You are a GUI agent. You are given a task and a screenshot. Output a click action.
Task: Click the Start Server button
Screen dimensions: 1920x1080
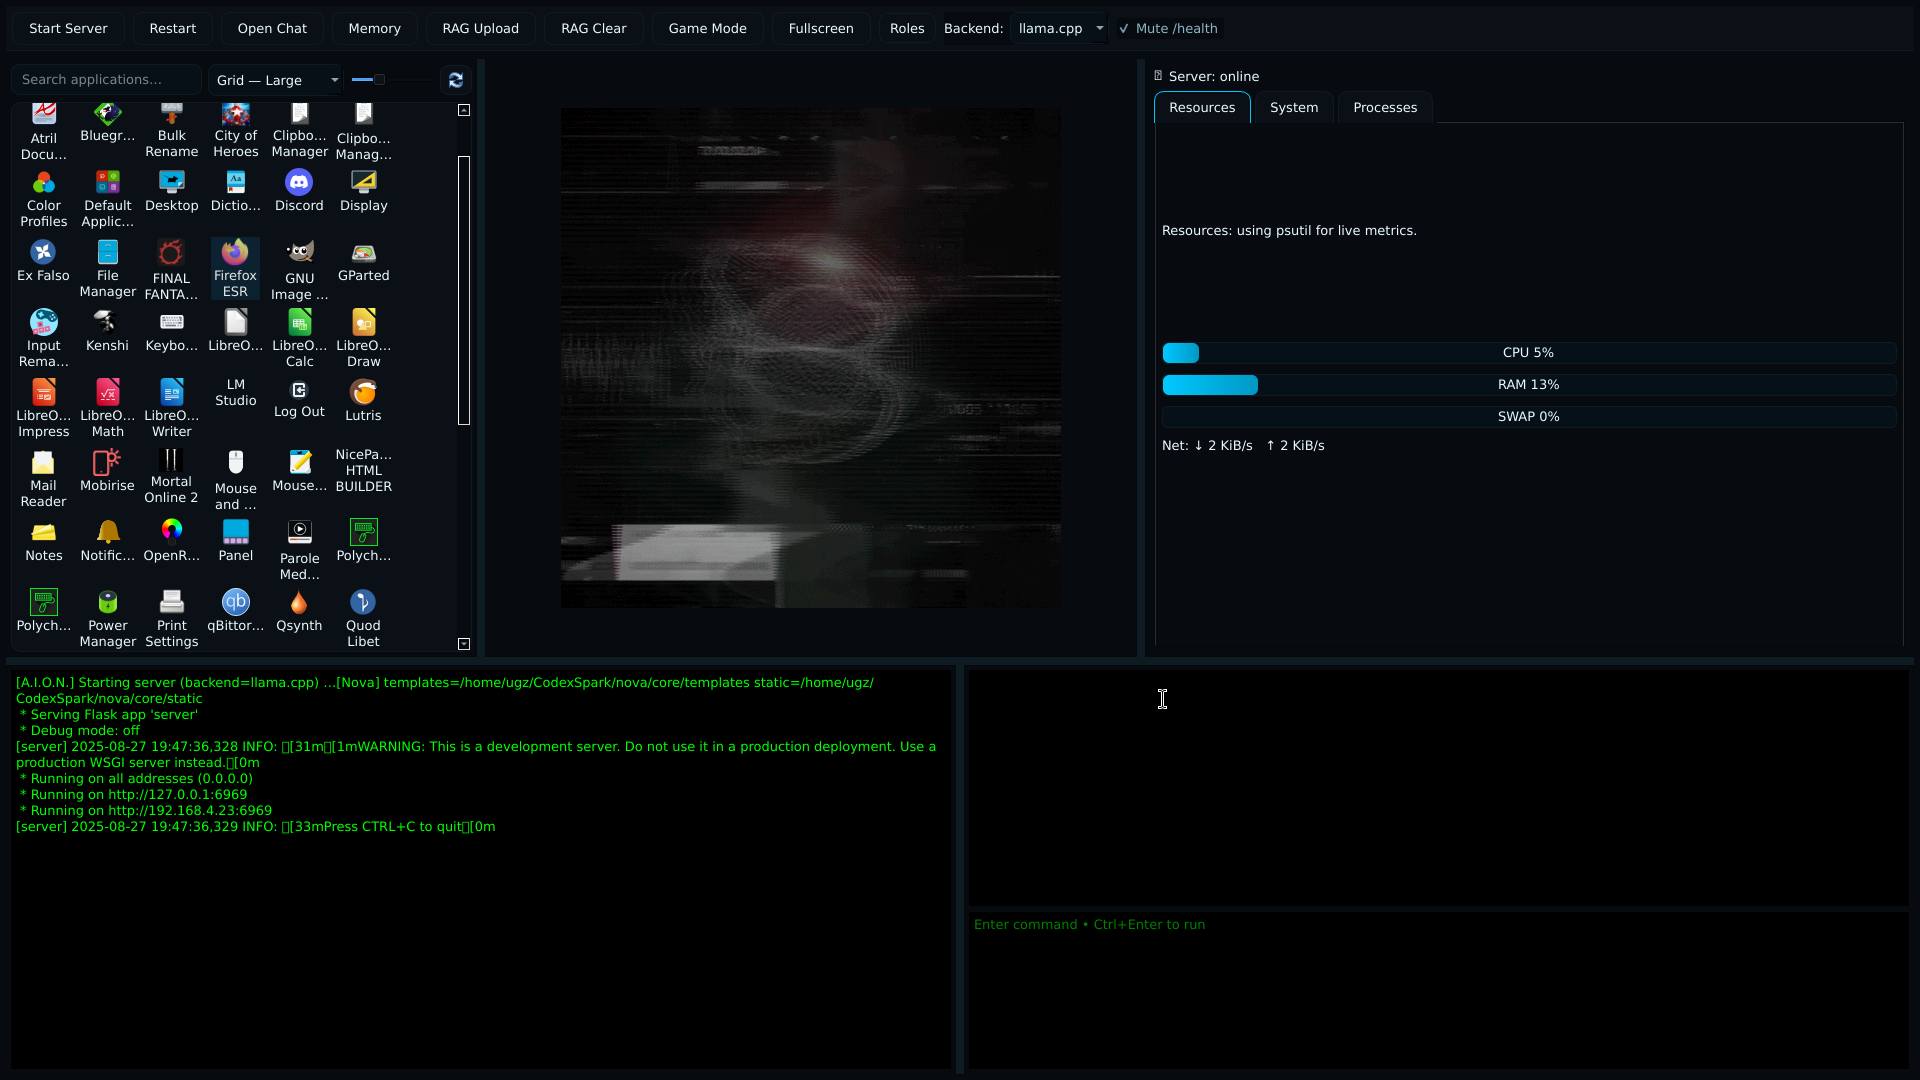68,28
